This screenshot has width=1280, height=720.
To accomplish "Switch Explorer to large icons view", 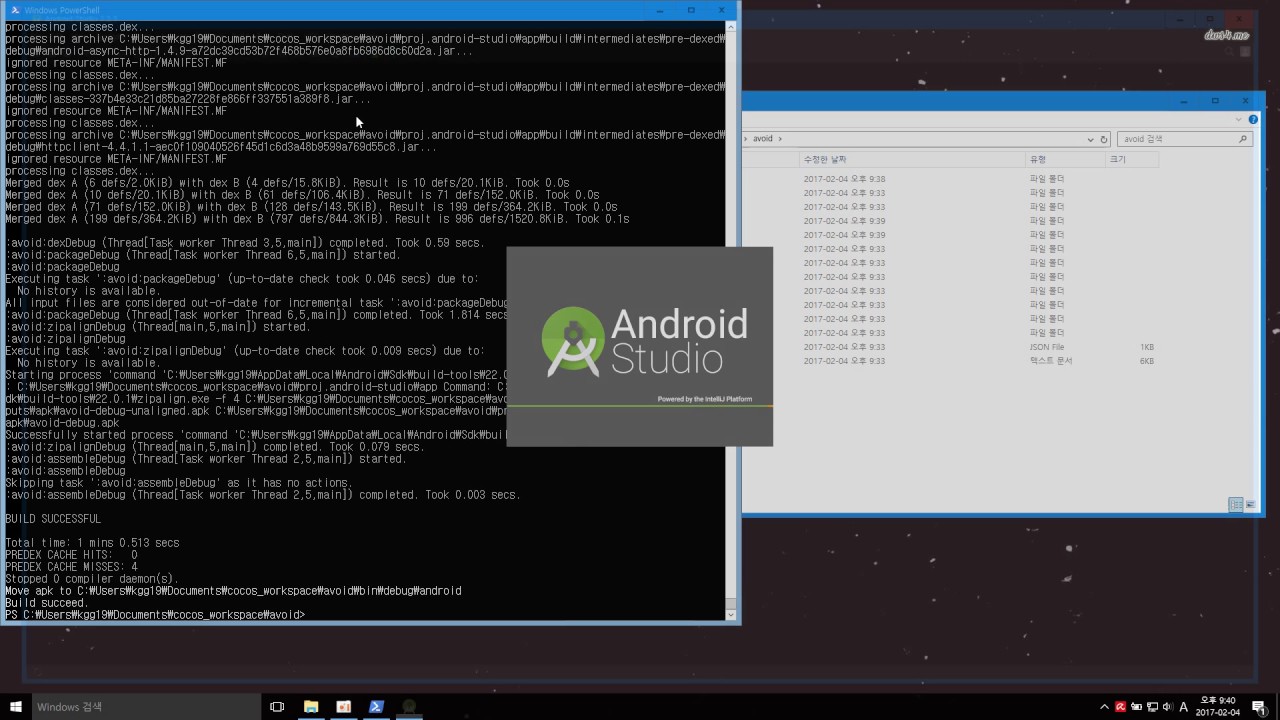I will coord(1251,505).
